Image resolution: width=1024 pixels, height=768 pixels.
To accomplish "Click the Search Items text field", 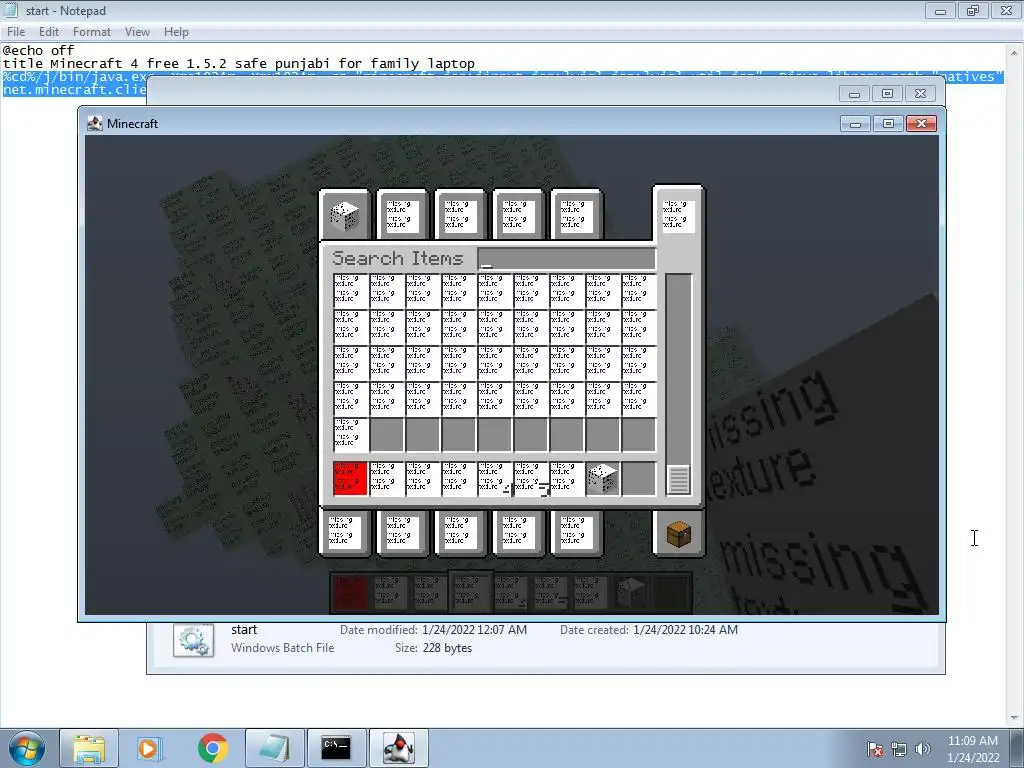I will (x=567, y=259).
